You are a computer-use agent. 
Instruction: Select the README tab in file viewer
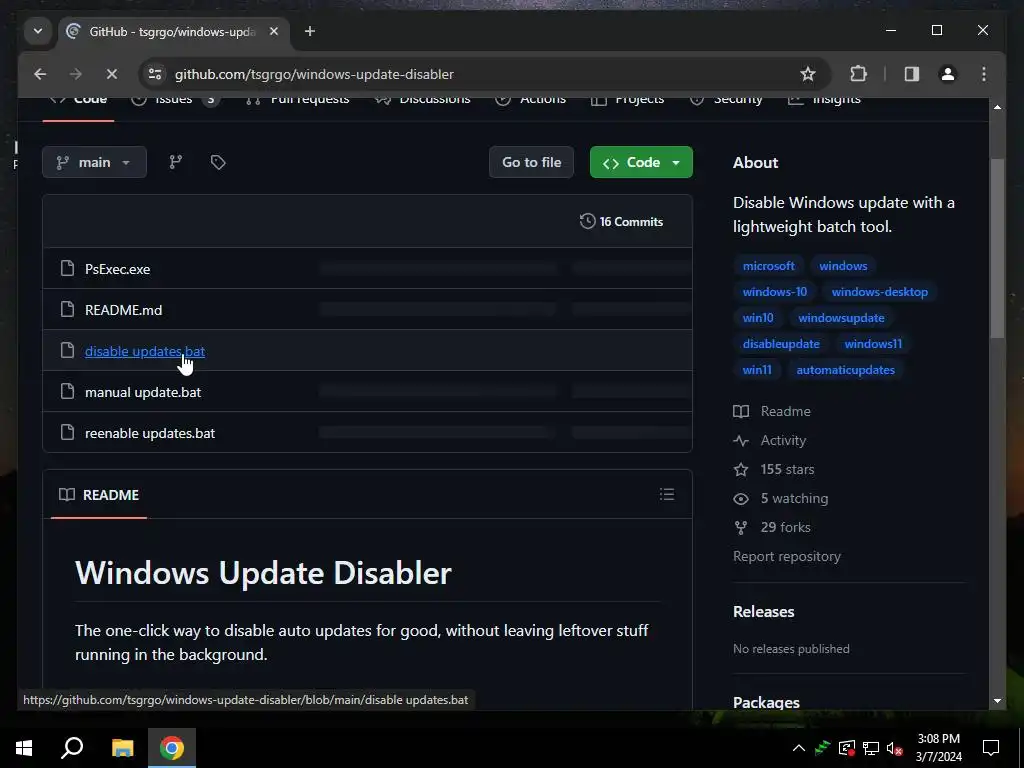pos(99,494)
